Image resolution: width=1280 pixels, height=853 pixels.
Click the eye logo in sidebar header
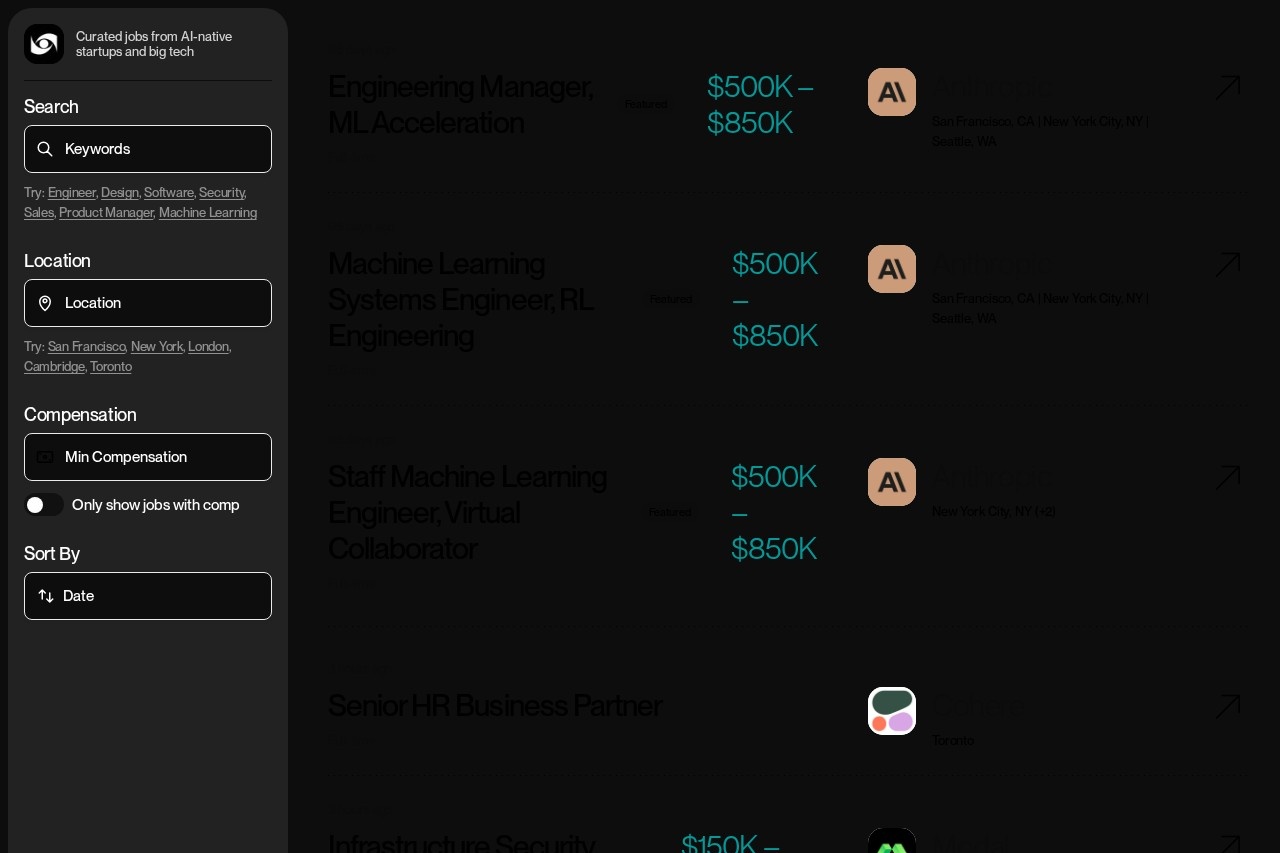click(44, 44)
